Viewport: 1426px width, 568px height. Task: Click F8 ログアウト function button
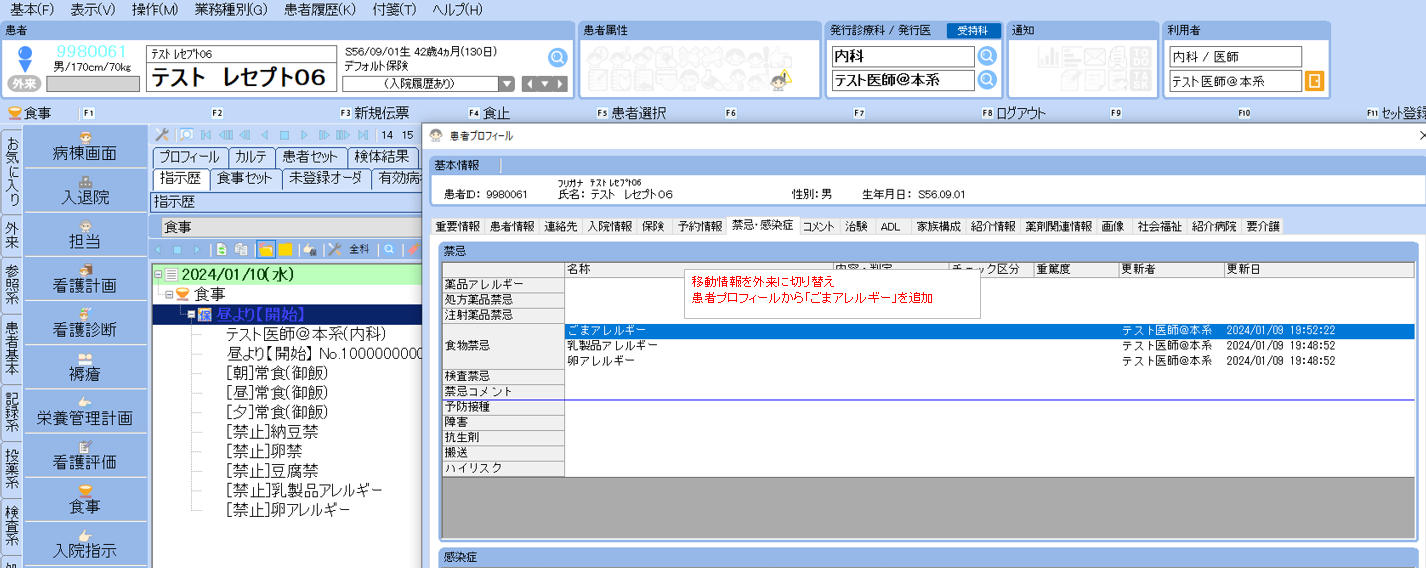coord(1014,113)
